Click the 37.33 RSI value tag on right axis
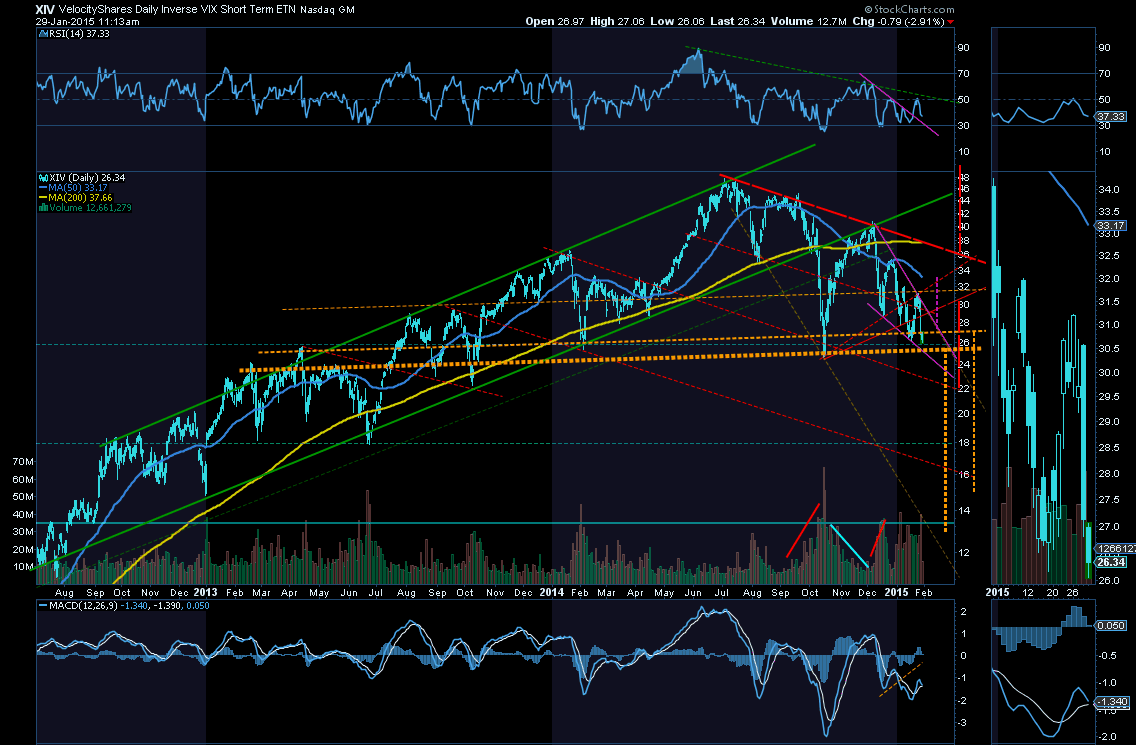 pos(1111,117)
